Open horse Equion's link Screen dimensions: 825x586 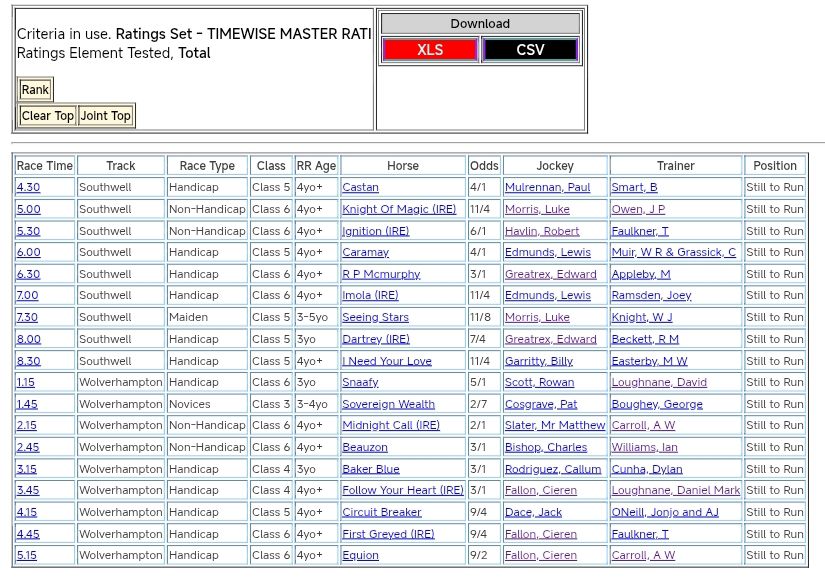(x=360, y=555)
